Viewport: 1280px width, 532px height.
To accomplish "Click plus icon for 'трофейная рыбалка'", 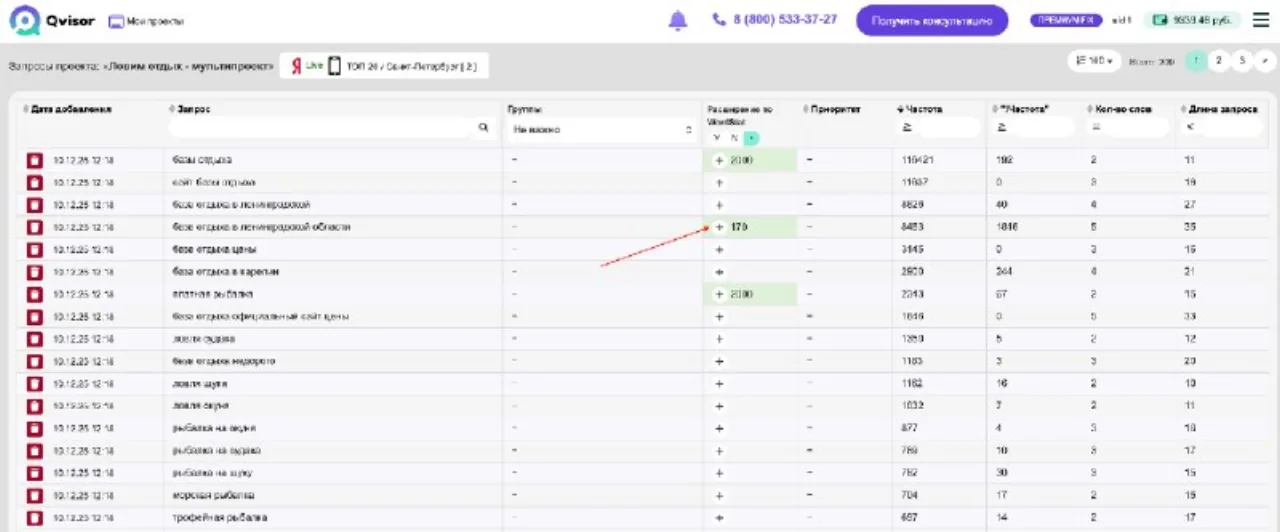I will pyautogui.click(x=719, y=518).
